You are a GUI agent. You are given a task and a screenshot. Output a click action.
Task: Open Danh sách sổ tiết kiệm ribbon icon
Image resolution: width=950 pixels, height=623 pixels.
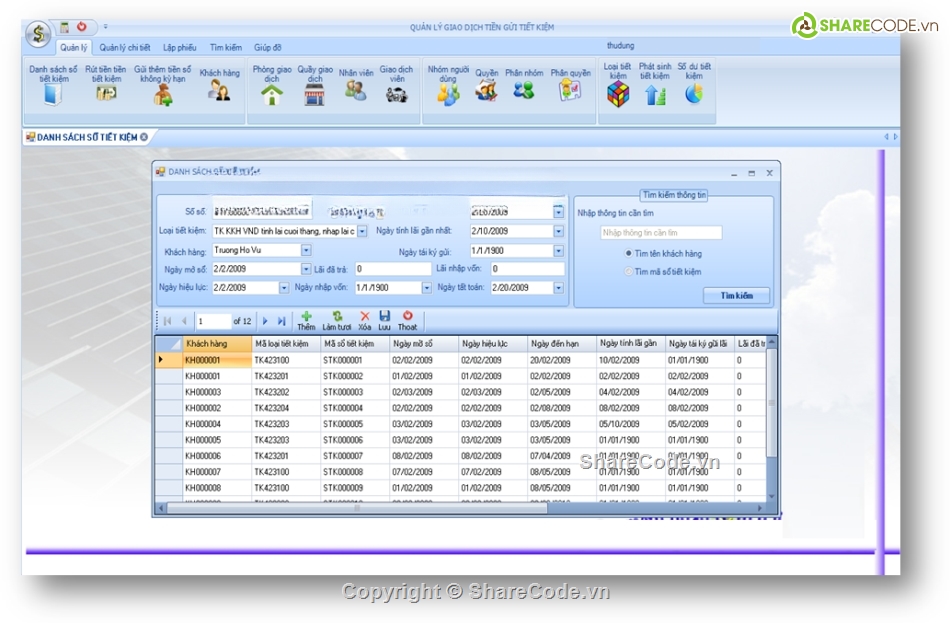[53, 94]
